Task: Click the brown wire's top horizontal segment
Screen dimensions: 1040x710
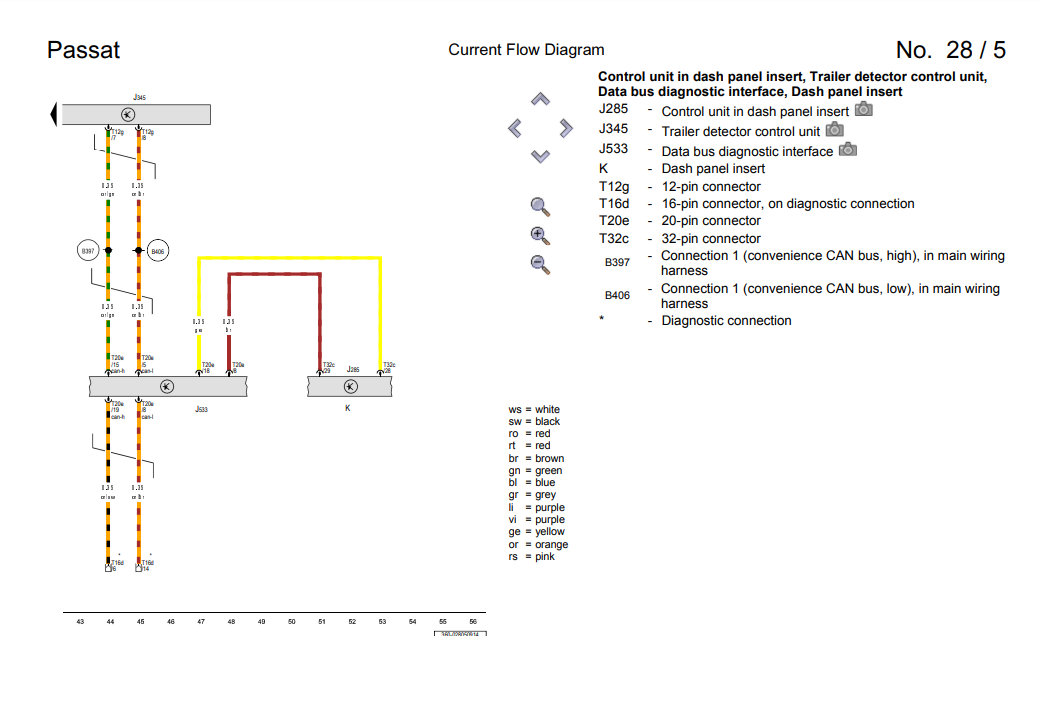Action: coord(275,273)
